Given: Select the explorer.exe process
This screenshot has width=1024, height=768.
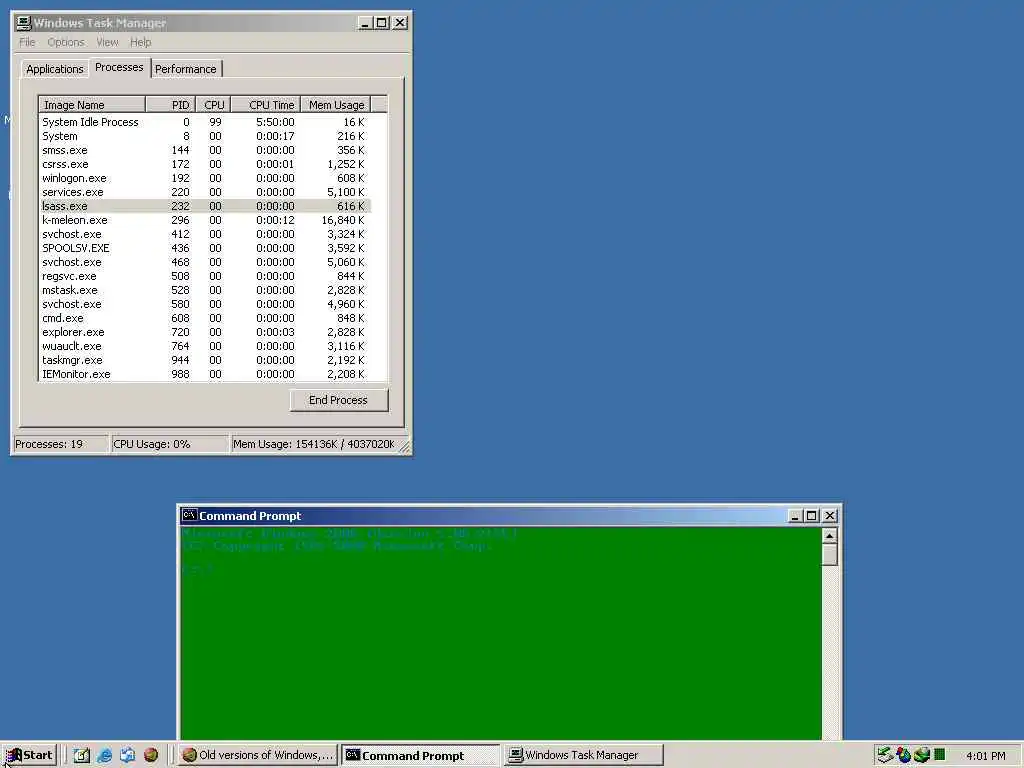Looking at the screenshot, I should [204, 332].
